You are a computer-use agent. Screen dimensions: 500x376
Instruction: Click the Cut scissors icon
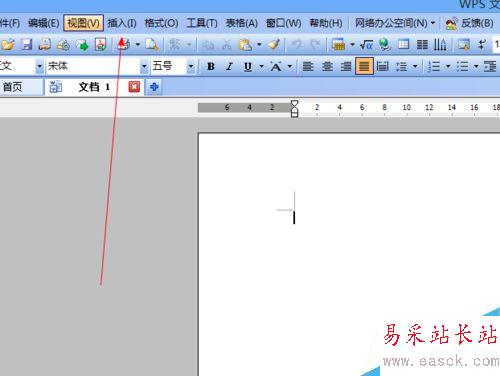coord(227,44)
